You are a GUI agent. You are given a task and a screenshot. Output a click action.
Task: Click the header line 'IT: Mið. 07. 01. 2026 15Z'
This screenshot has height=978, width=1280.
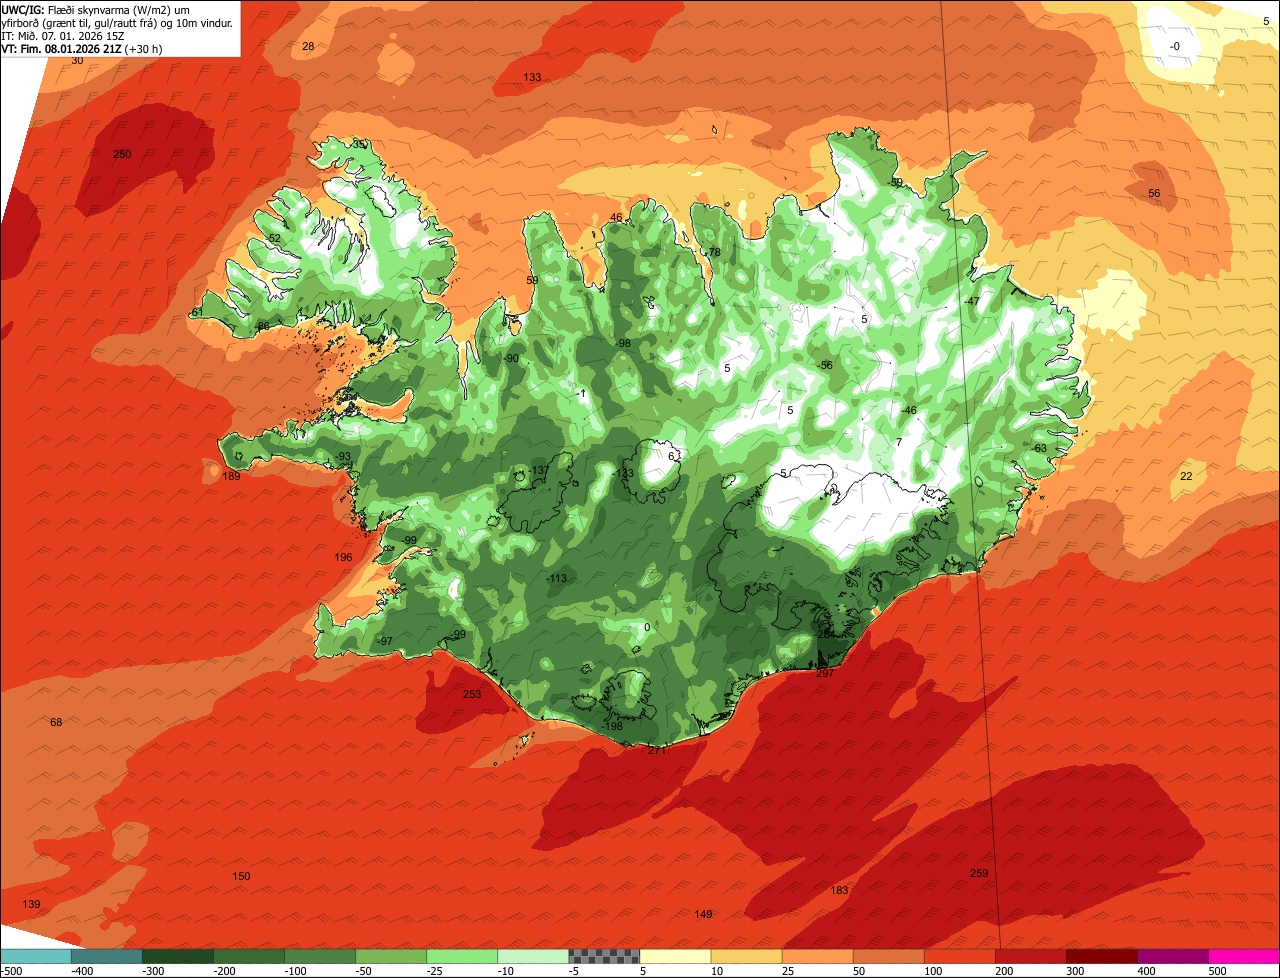coord(64,35)
